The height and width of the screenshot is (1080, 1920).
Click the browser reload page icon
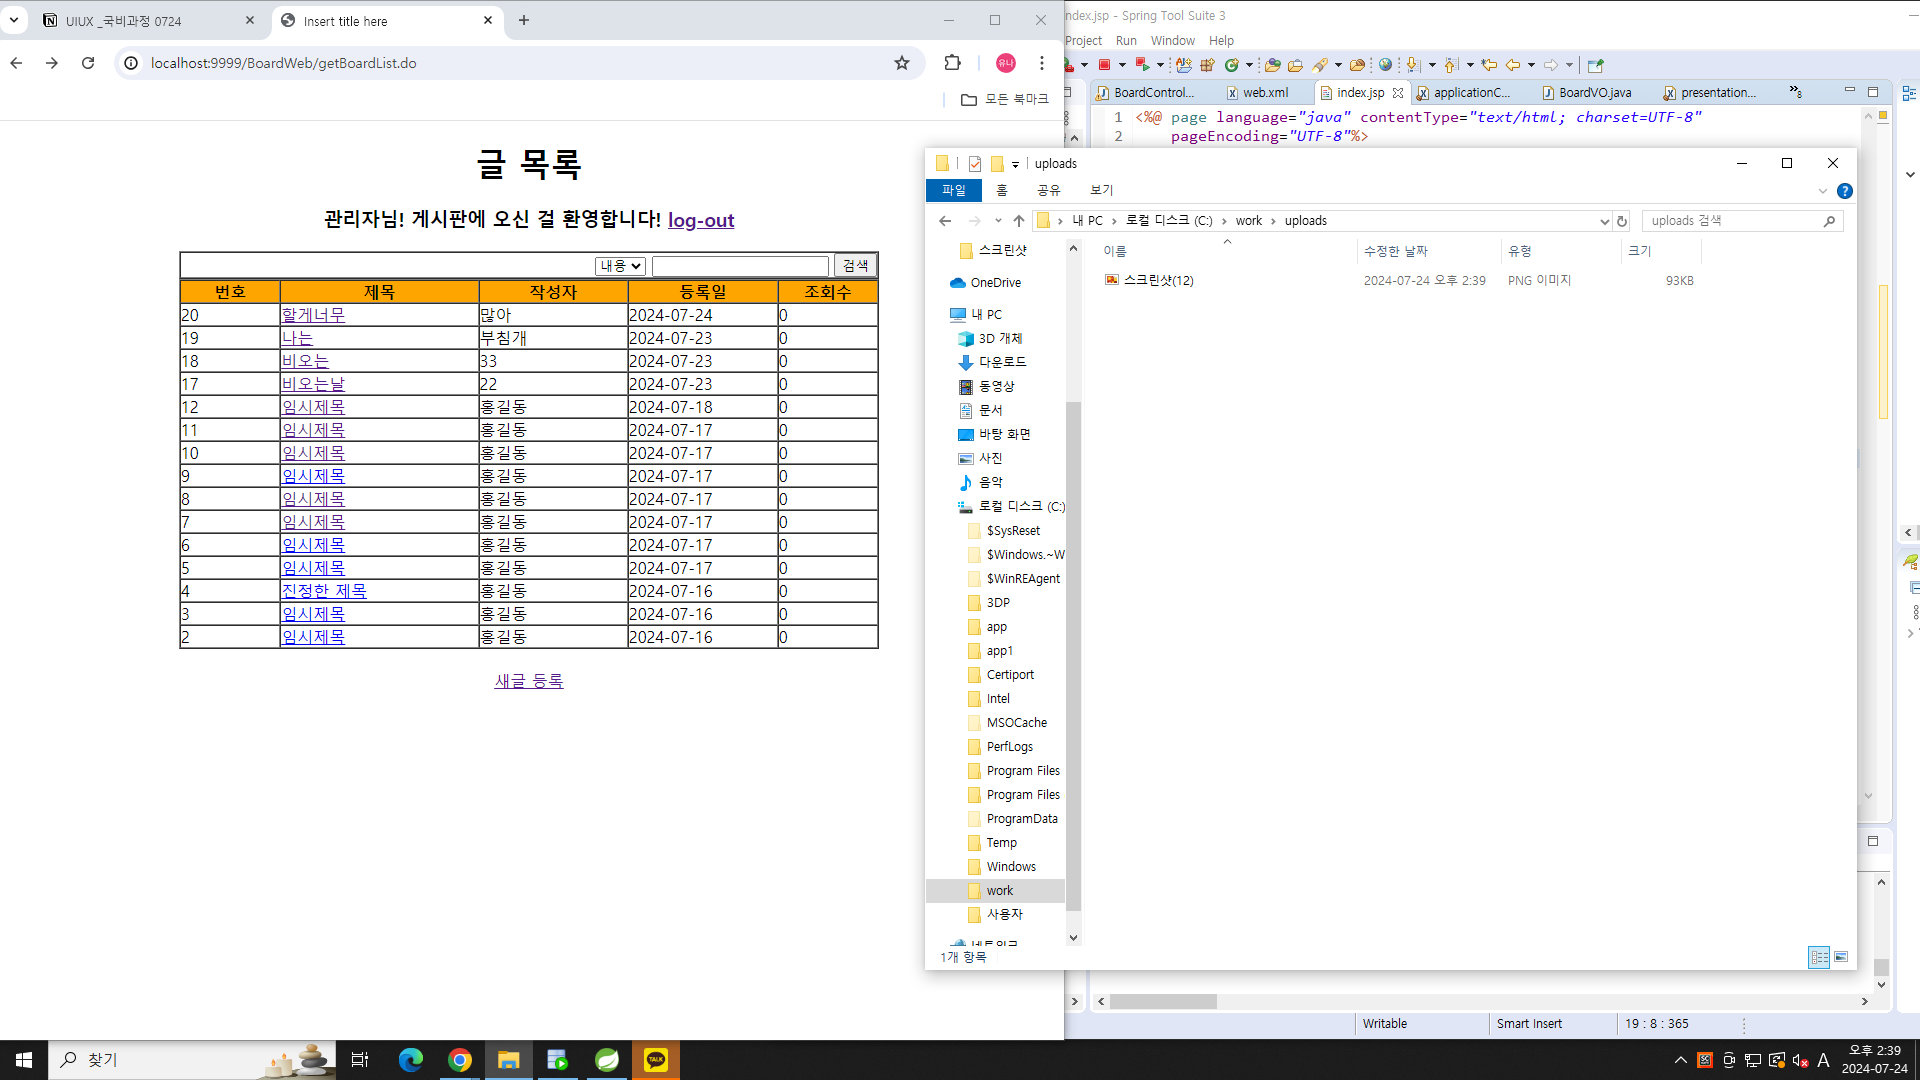point(88,63)
